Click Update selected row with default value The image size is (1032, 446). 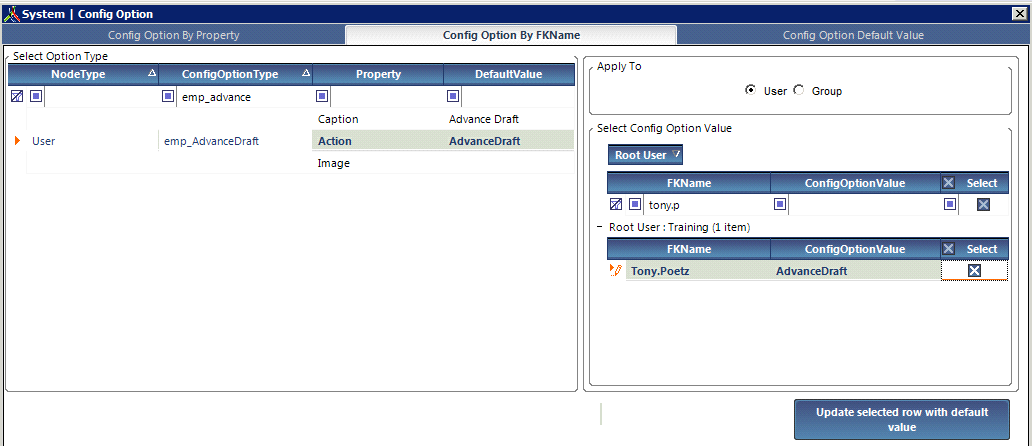(902, 420)
